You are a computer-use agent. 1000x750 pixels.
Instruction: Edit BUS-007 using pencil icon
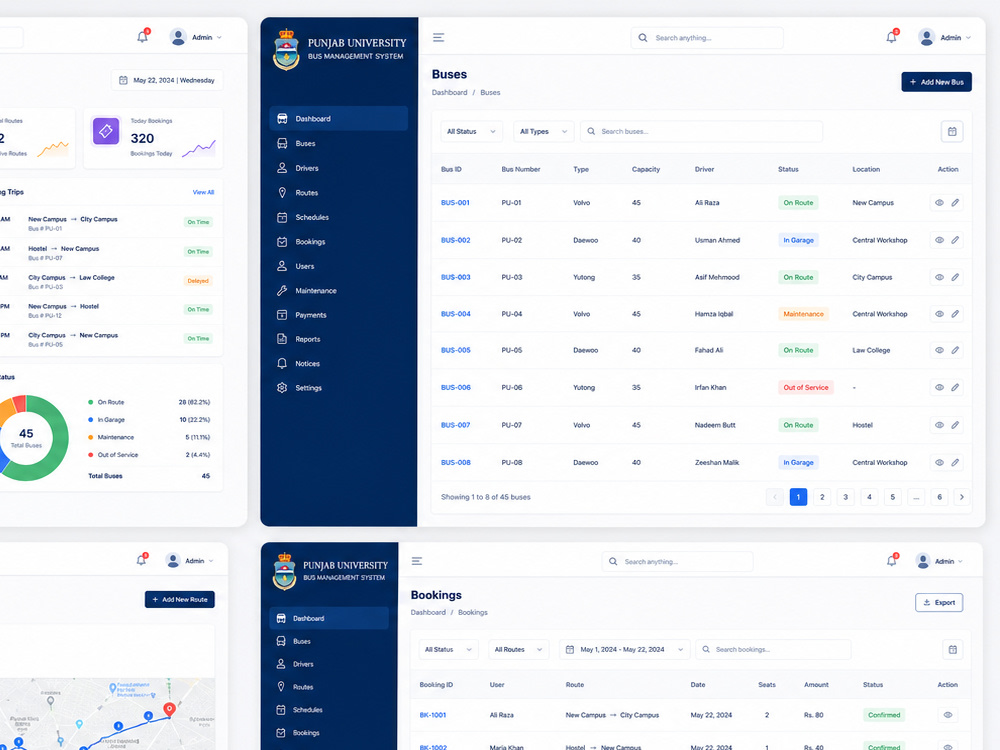point(955,425)
